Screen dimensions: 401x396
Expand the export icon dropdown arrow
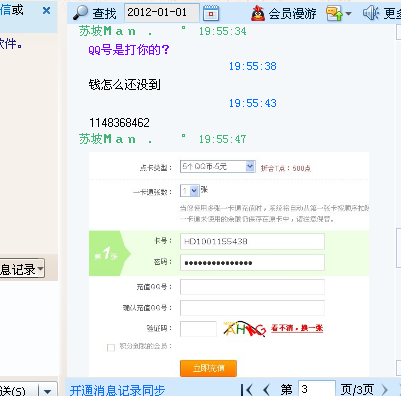[x=348, y=14]
